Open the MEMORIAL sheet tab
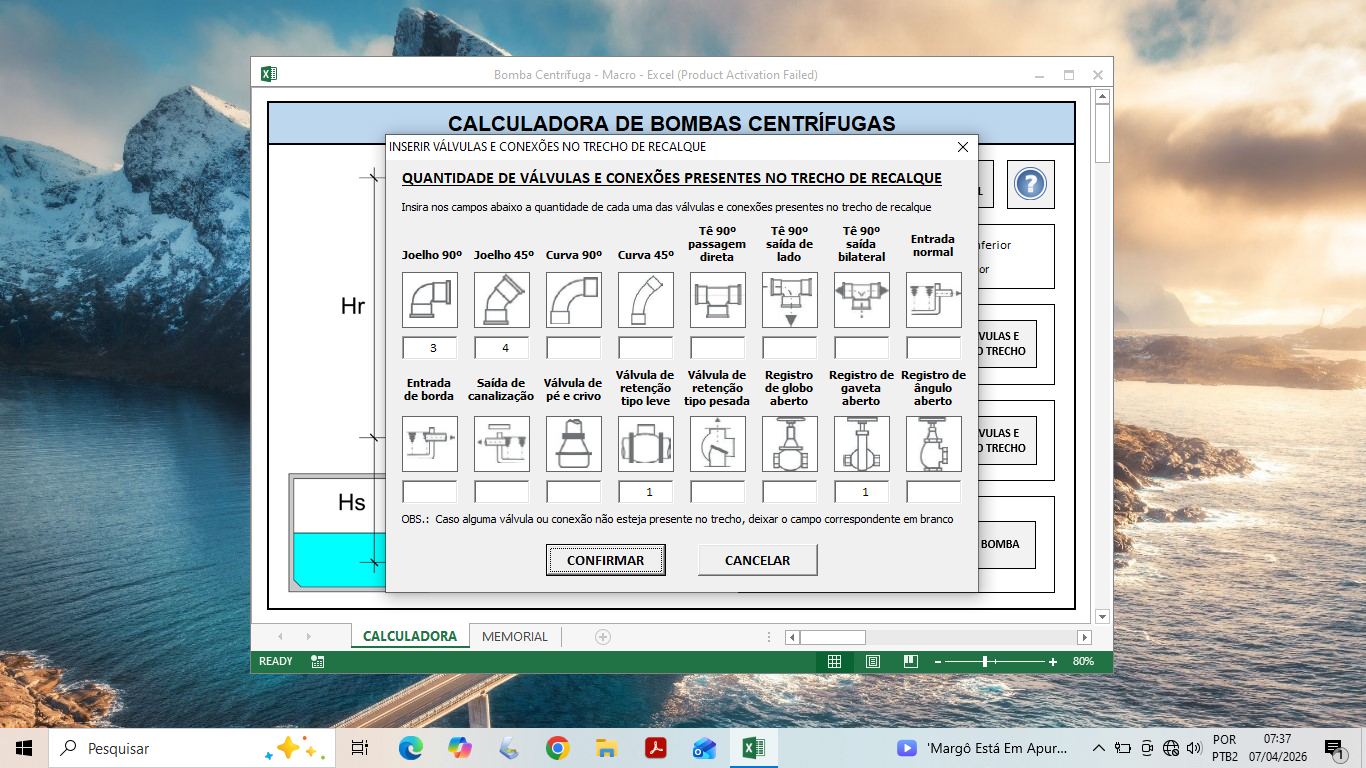The height and width of the screenshot is (768, 1366). (515, 636)
